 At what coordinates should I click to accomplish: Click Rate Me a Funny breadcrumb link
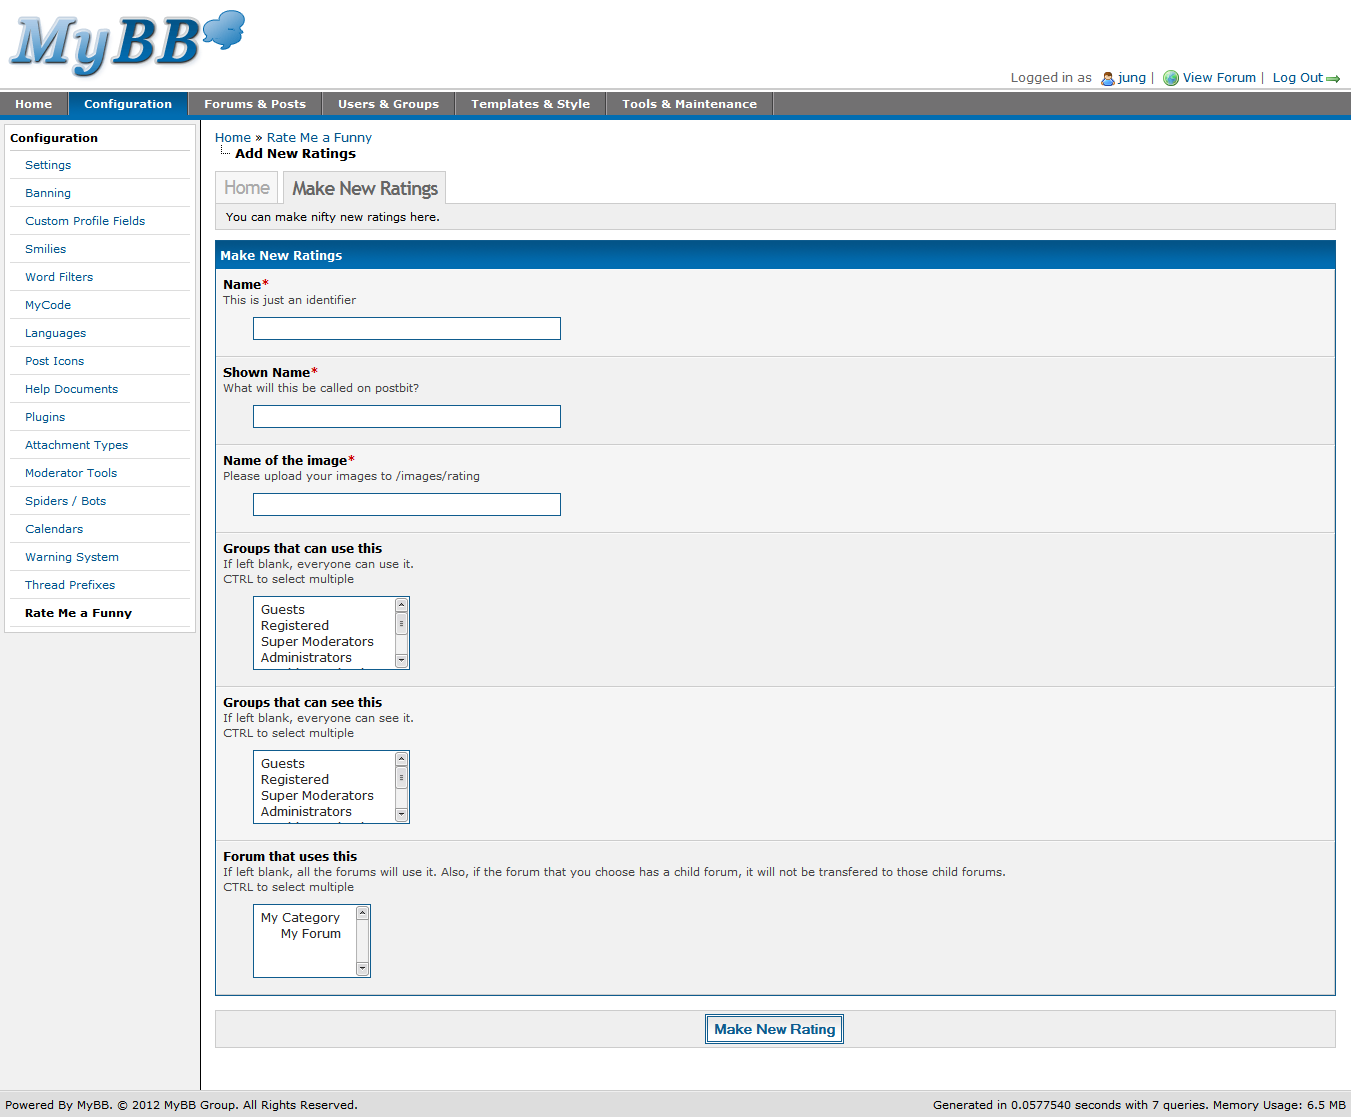click(319, 138)
